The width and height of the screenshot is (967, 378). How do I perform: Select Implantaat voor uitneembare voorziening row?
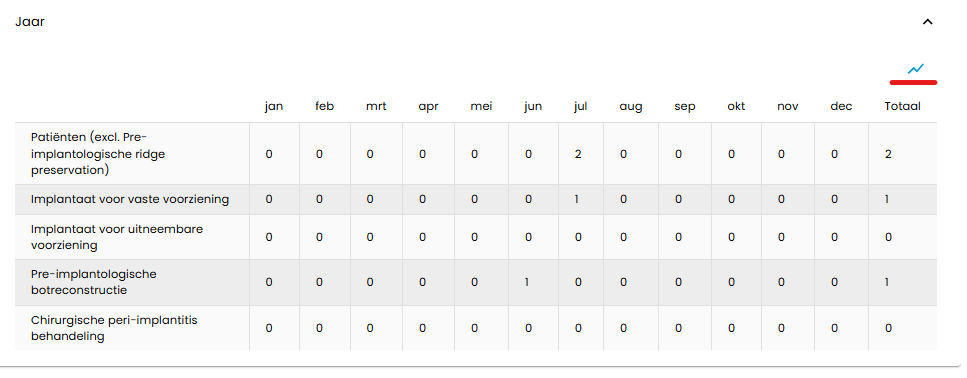[x=475, y=237]
